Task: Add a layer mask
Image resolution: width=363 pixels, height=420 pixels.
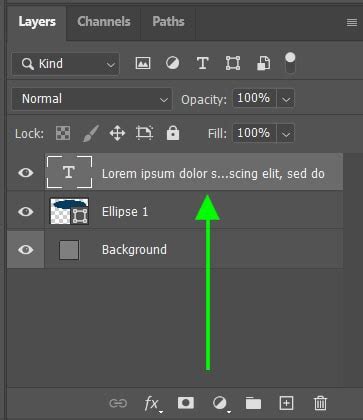Action: tap(186, 403)
